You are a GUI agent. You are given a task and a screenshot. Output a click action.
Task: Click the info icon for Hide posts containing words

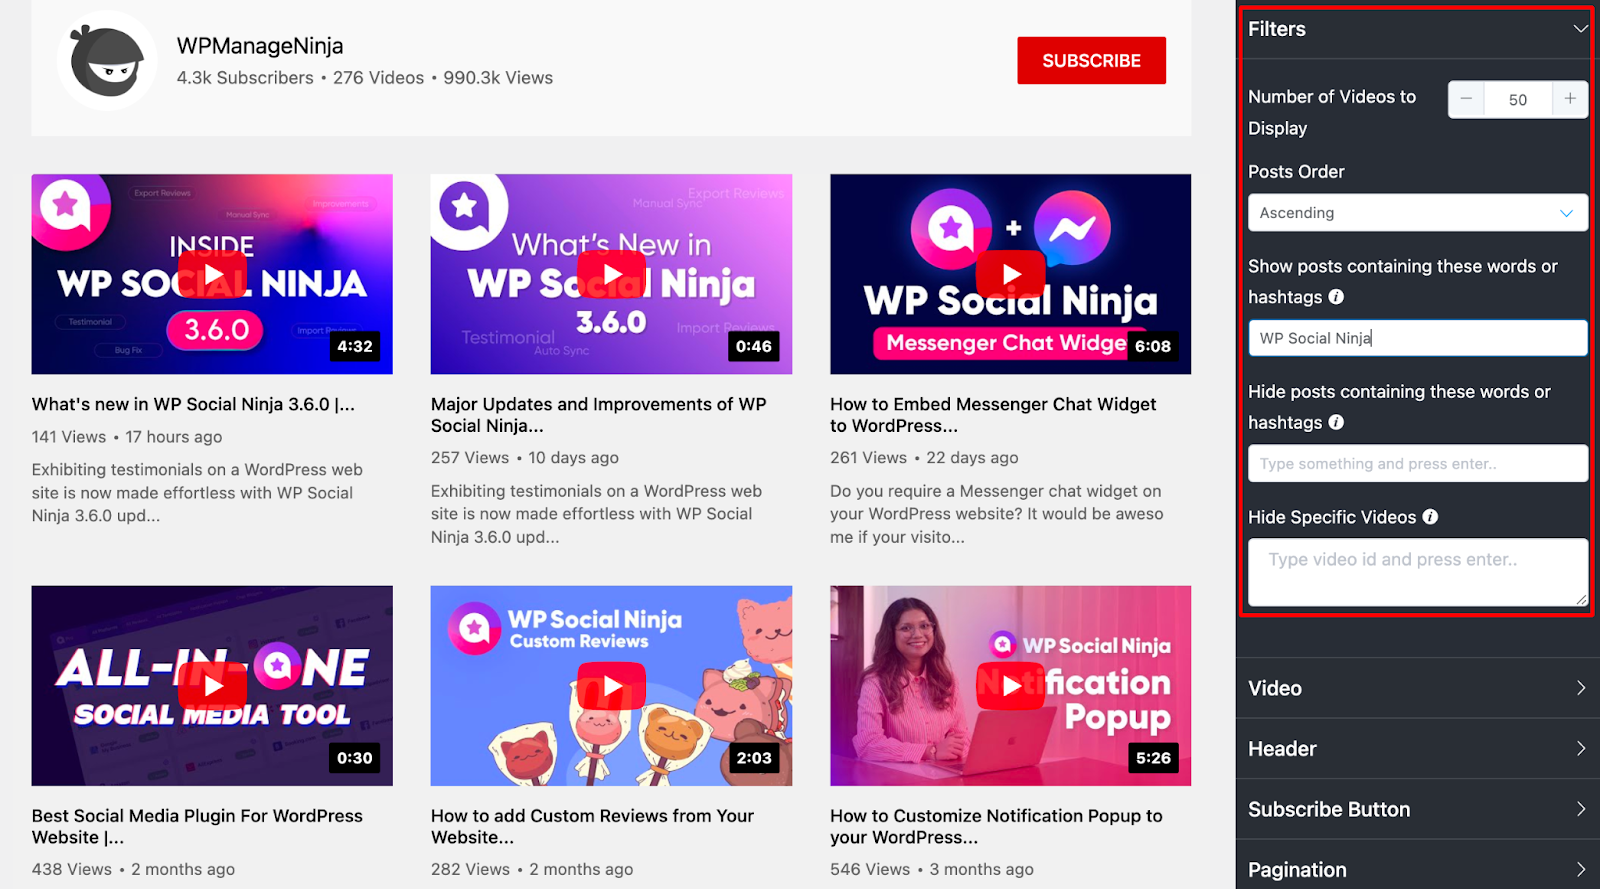pos(1336,422)
